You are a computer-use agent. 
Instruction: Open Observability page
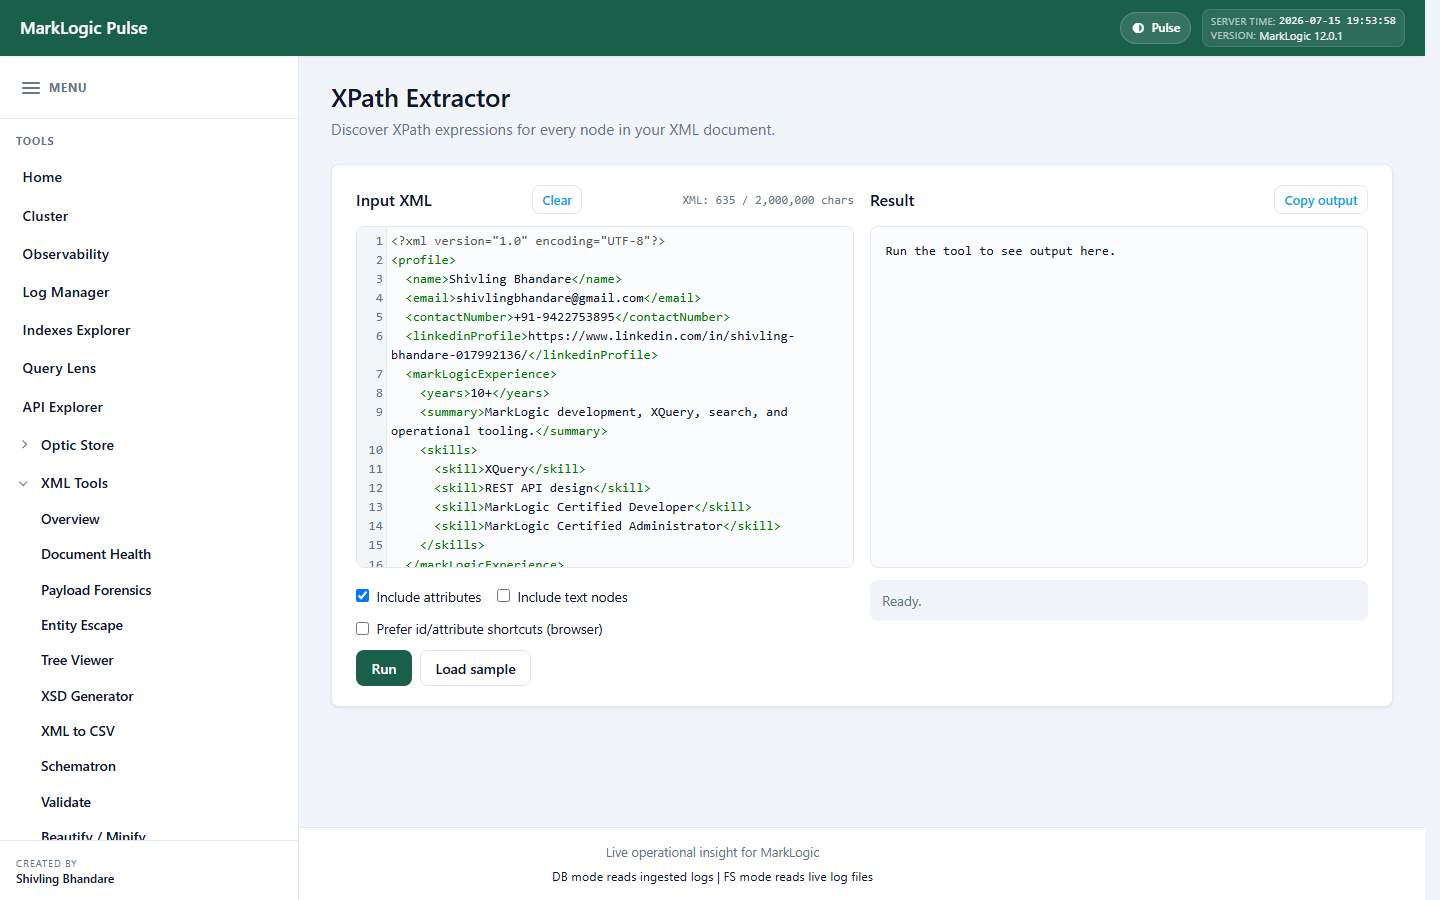(66, 254)
